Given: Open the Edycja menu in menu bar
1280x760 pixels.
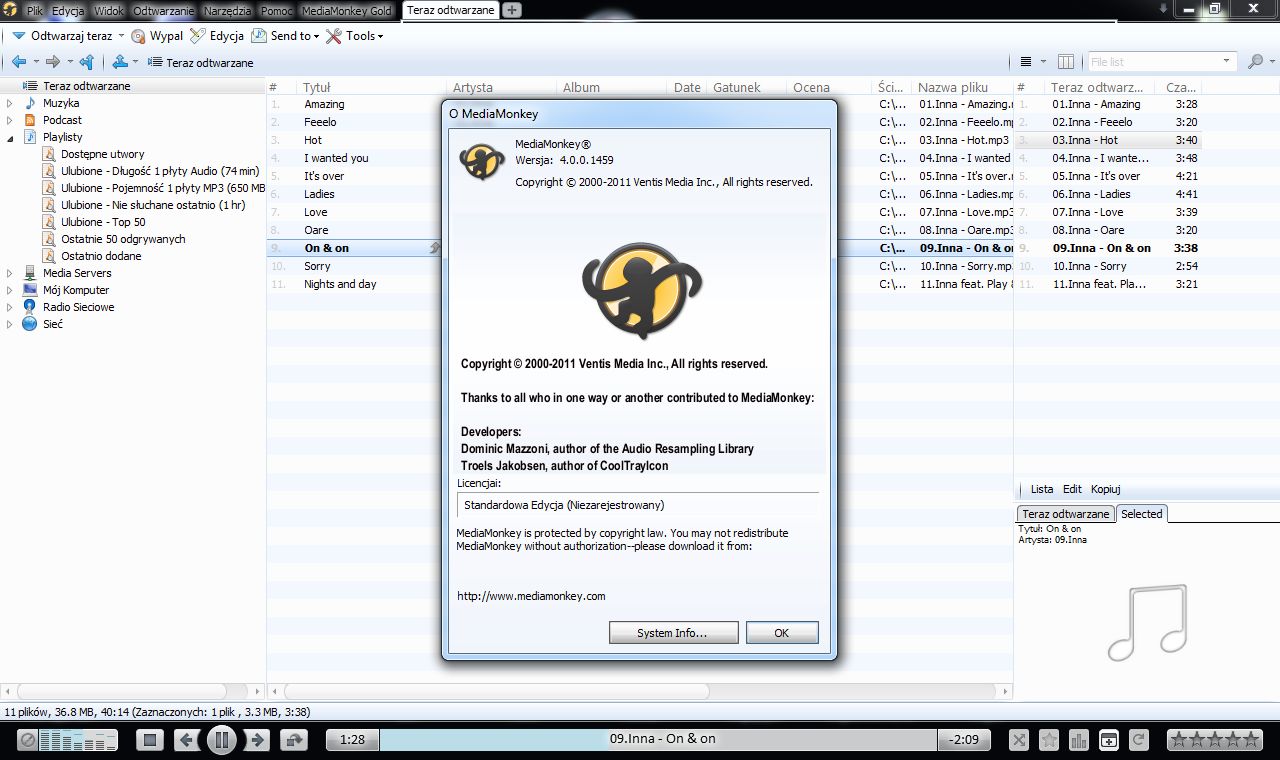Looking at the screenshot, I should point(68,10).
